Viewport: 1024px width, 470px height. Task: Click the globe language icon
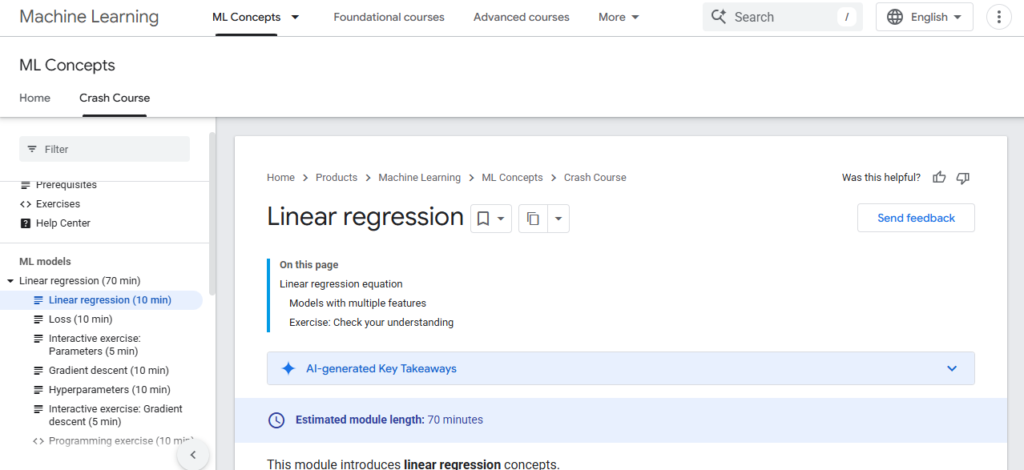(894, 17)
